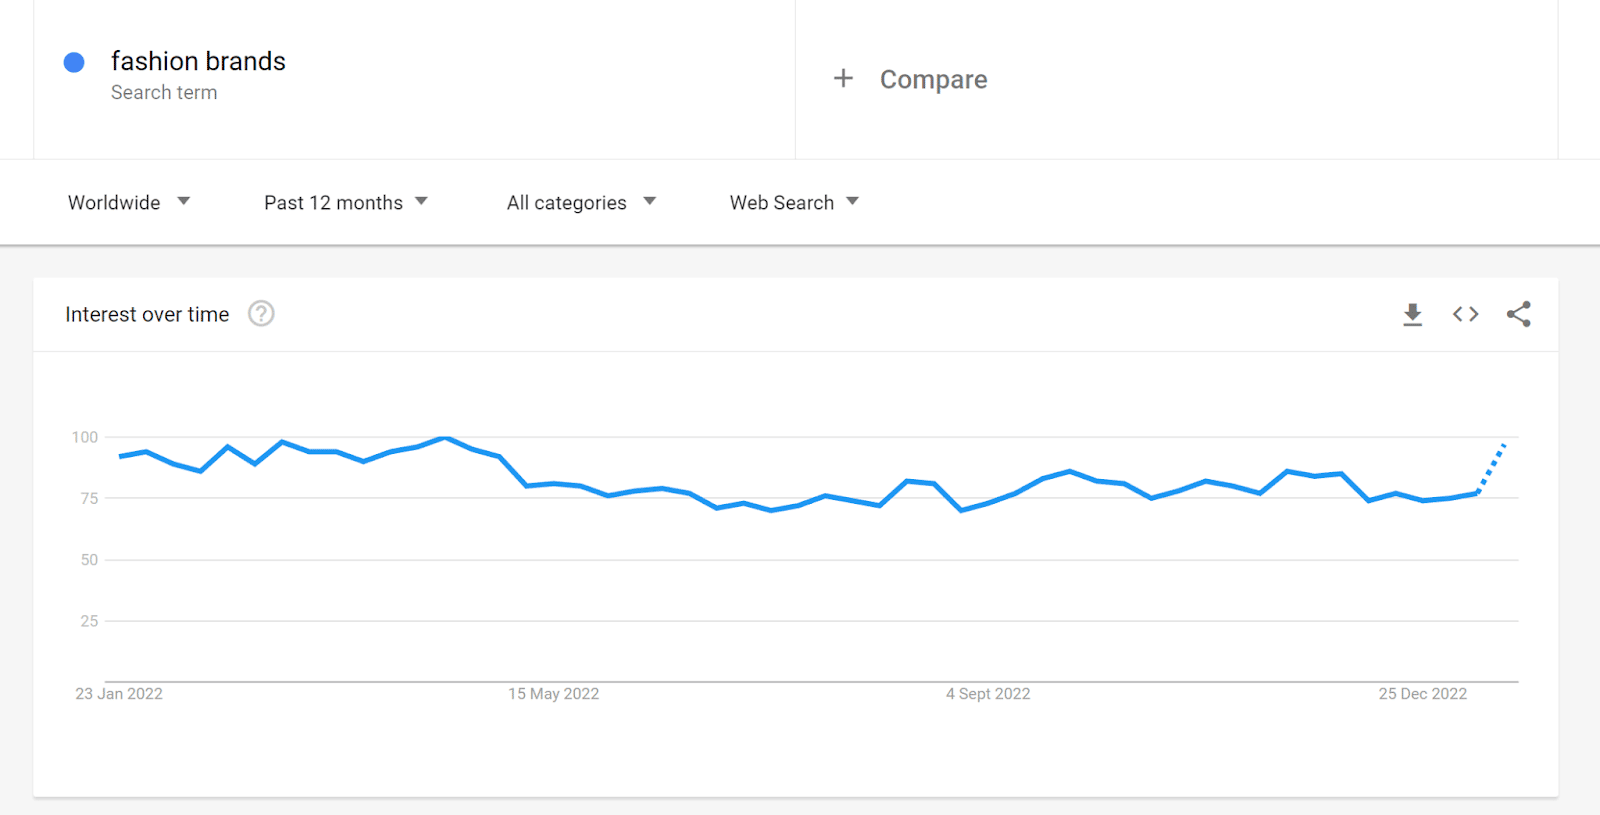This screenshot has height=815, width=1600.
Task: Edit the fashion brands search term
Action: click(198, 61)
